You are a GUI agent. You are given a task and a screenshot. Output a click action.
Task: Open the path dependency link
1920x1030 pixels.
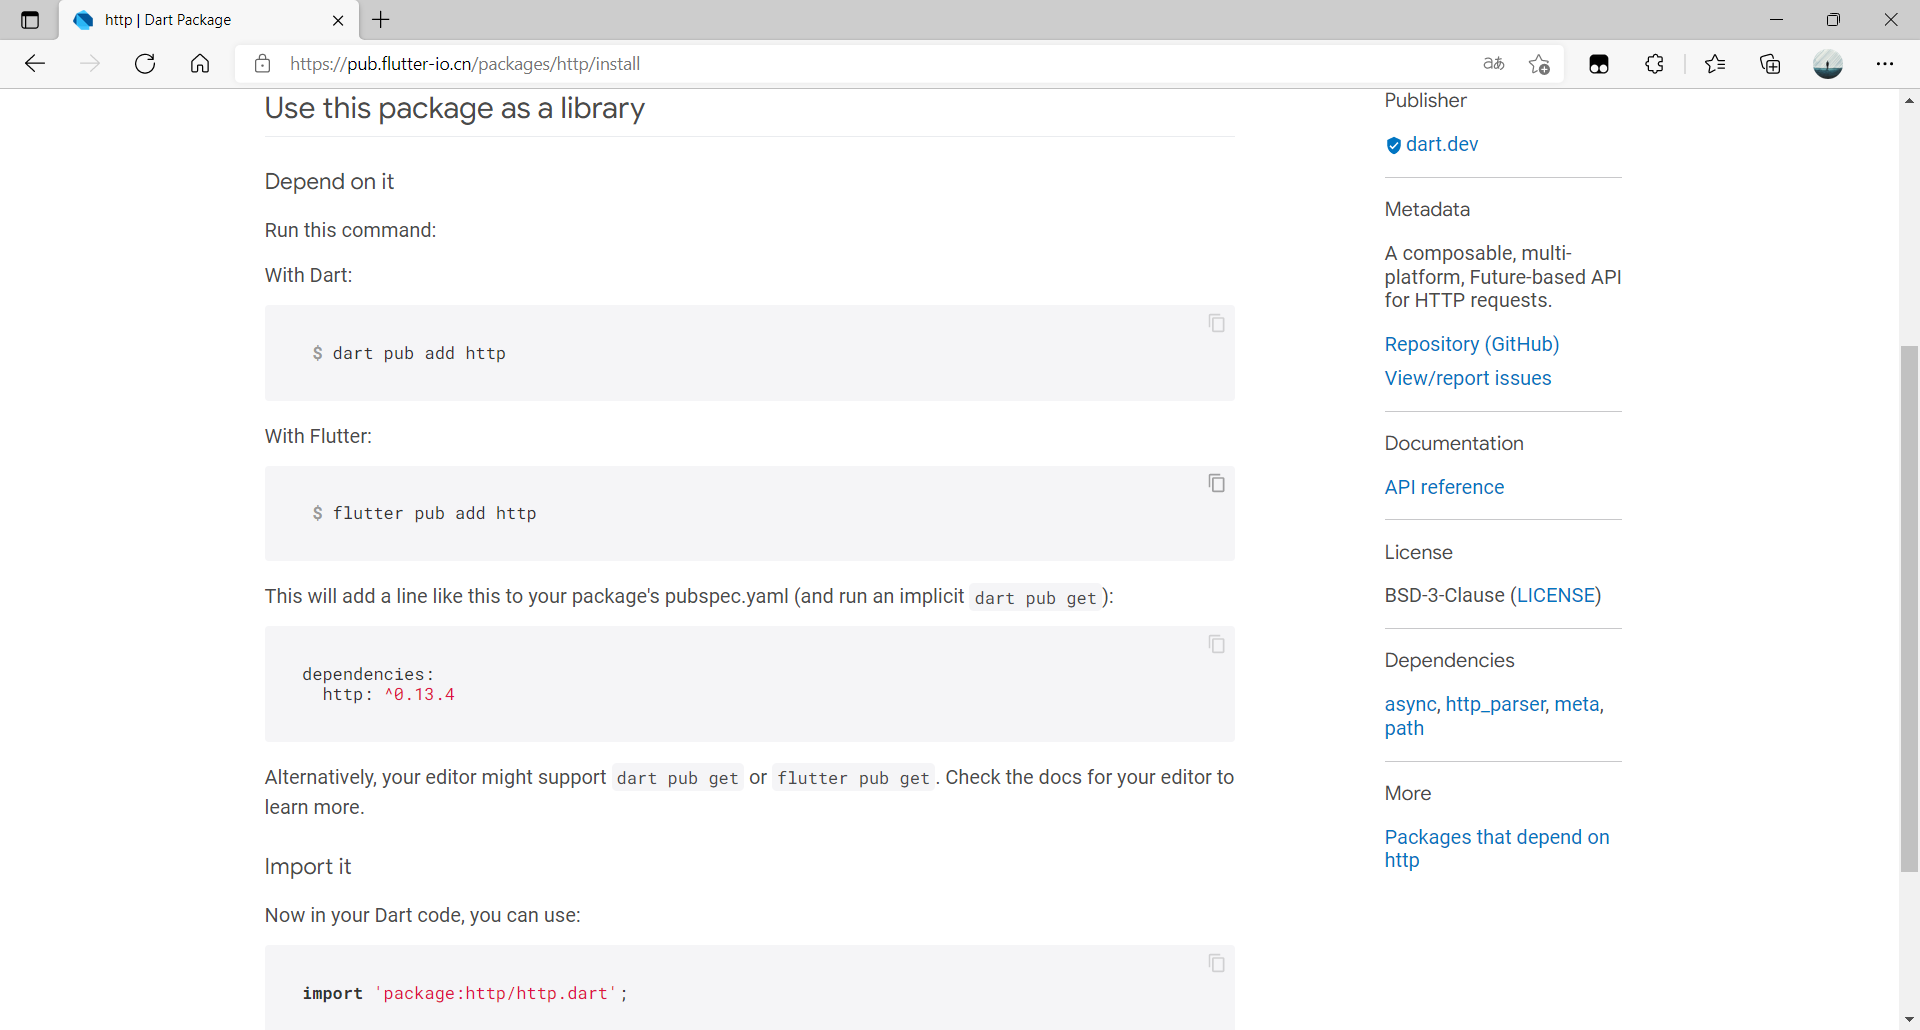tap(1404, 728)
